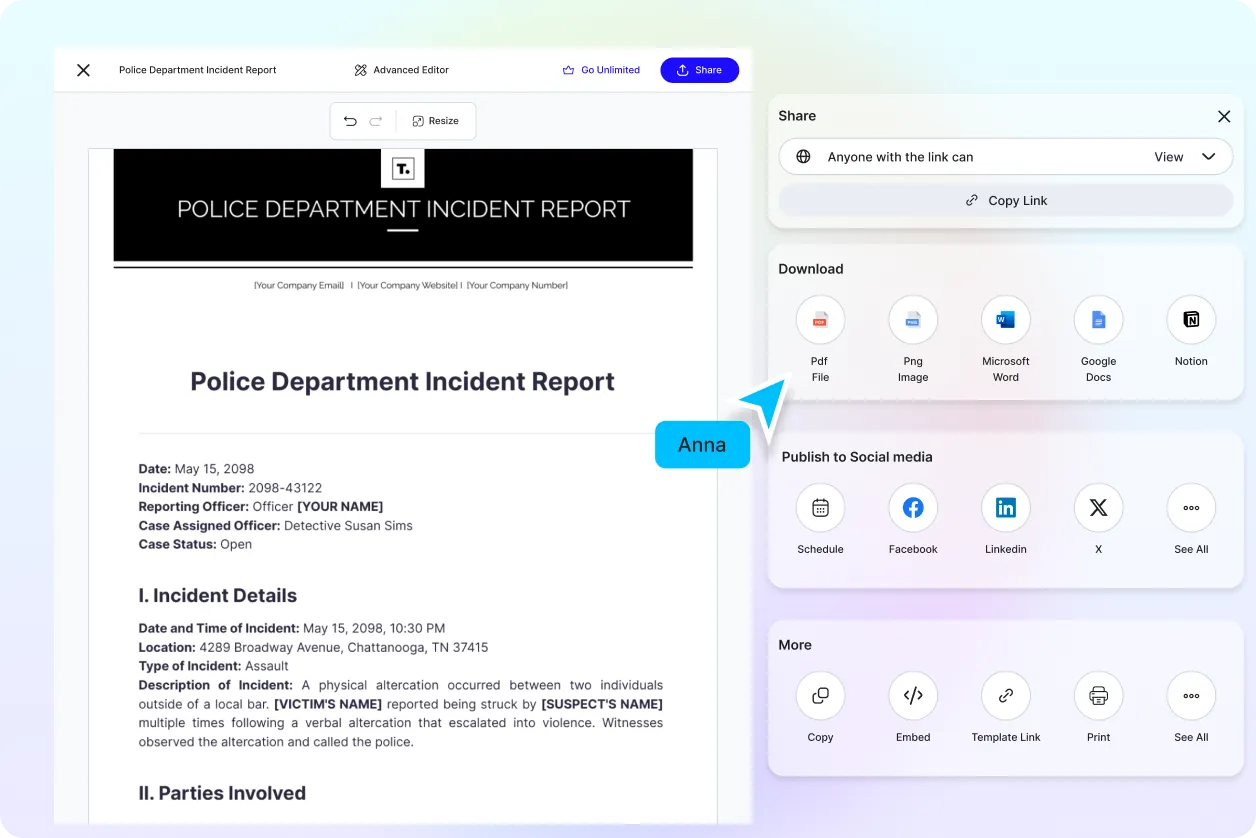
Task: Redo the last change
Action: point(376,121)
